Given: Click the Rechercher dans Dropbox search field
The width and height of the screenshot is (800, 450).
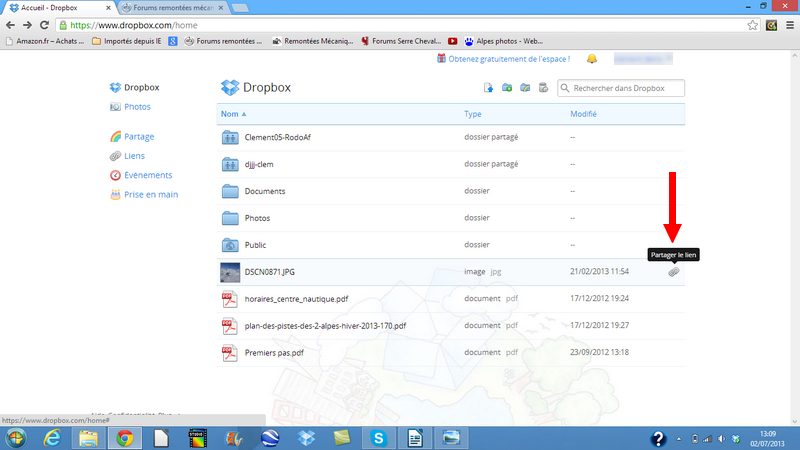Looking at the screenshot, I should [621, 88].
